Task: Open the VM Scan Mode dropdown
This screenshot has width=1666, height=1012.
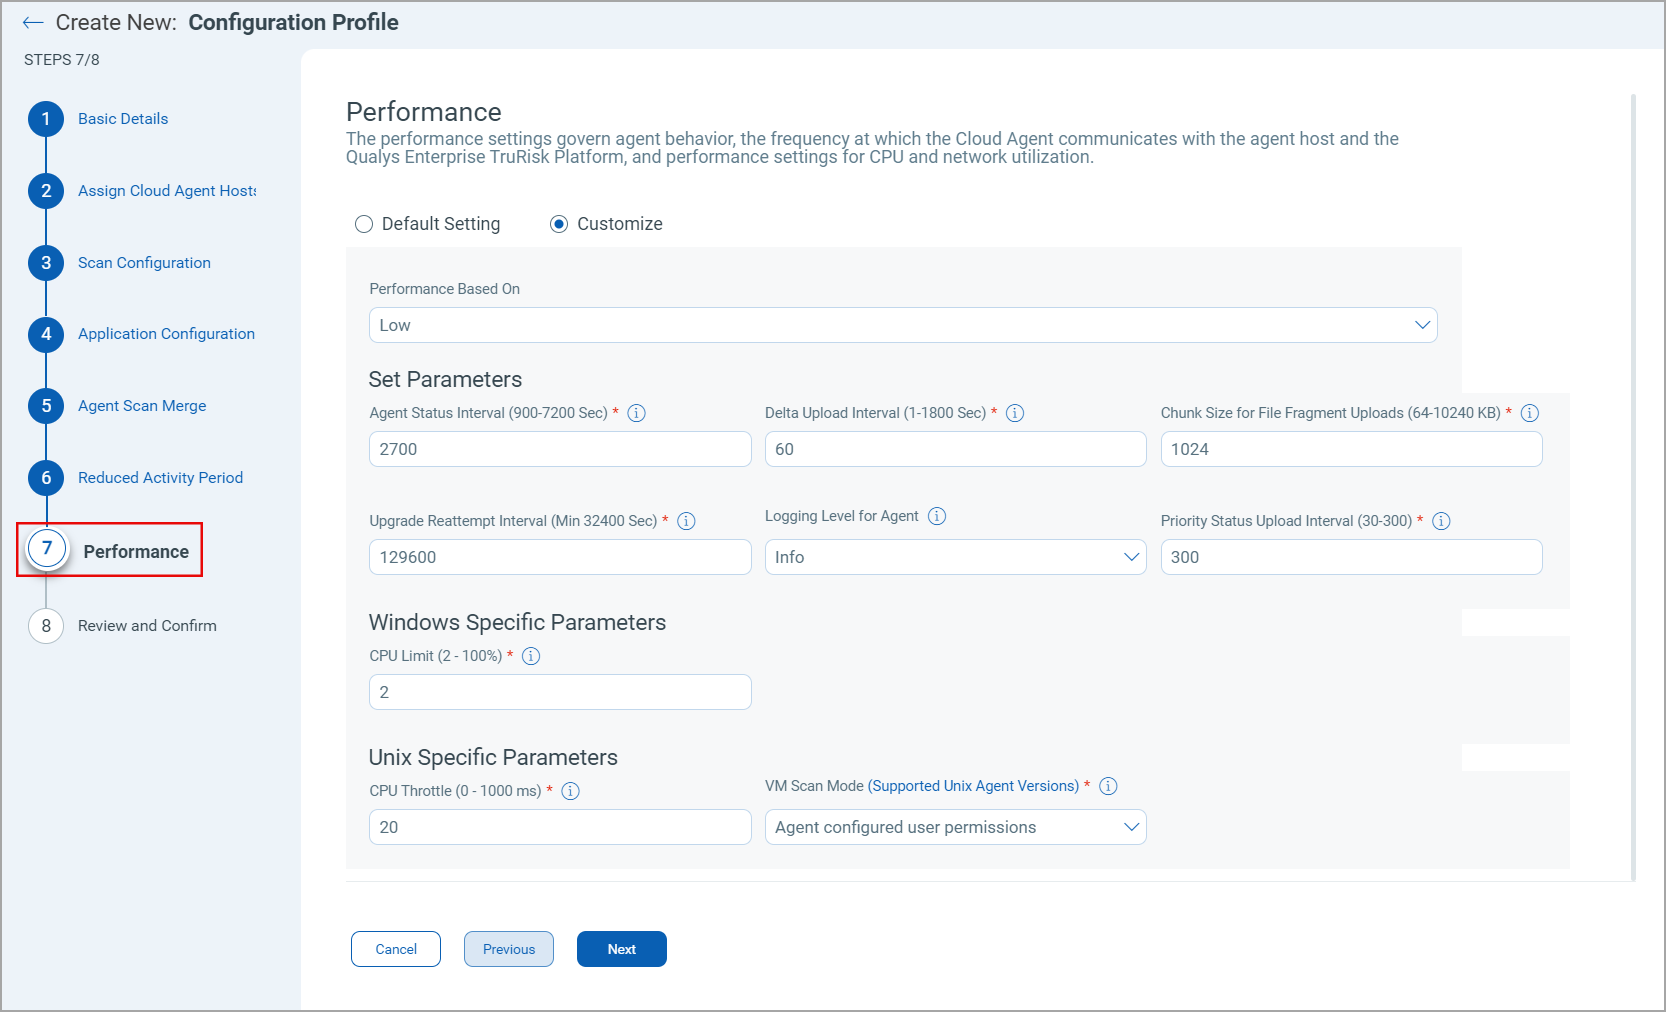Action: pos(955,827)
